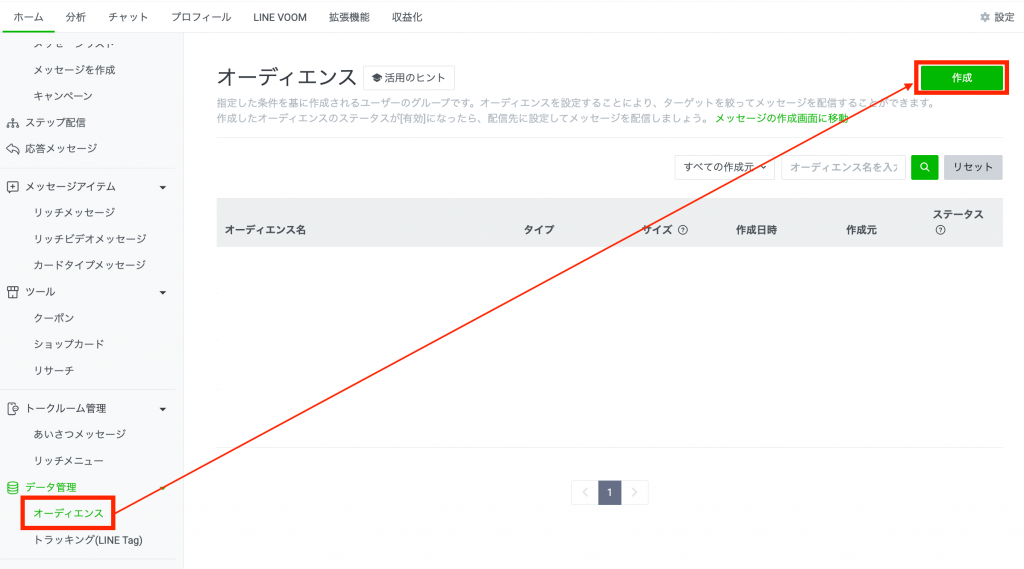The width and height of the screenshot is (1024, 569).
Task: Click the ツール shop icon
Action: pos(12,292)
